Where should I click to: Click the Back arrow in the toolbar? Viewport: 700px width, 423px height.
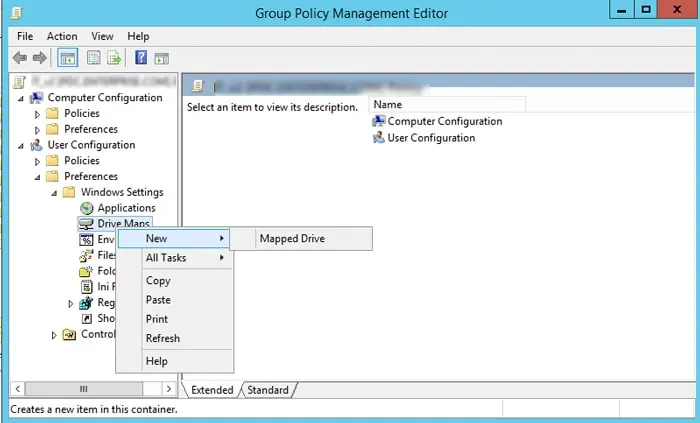click(20, 58)
